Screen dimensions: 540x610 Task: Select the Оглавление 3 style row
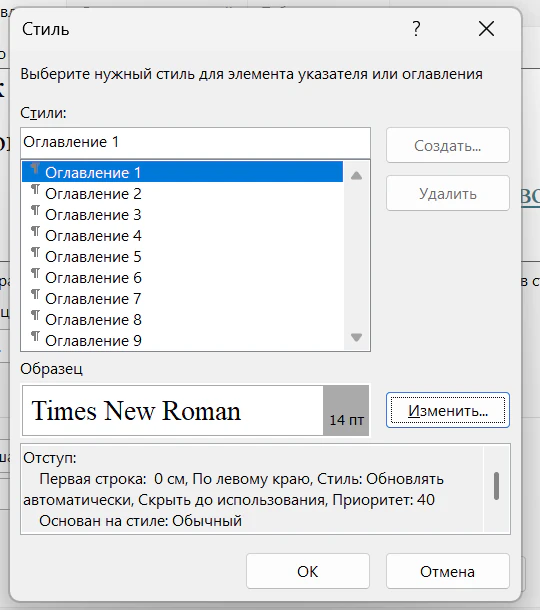(x=182, y=214)
